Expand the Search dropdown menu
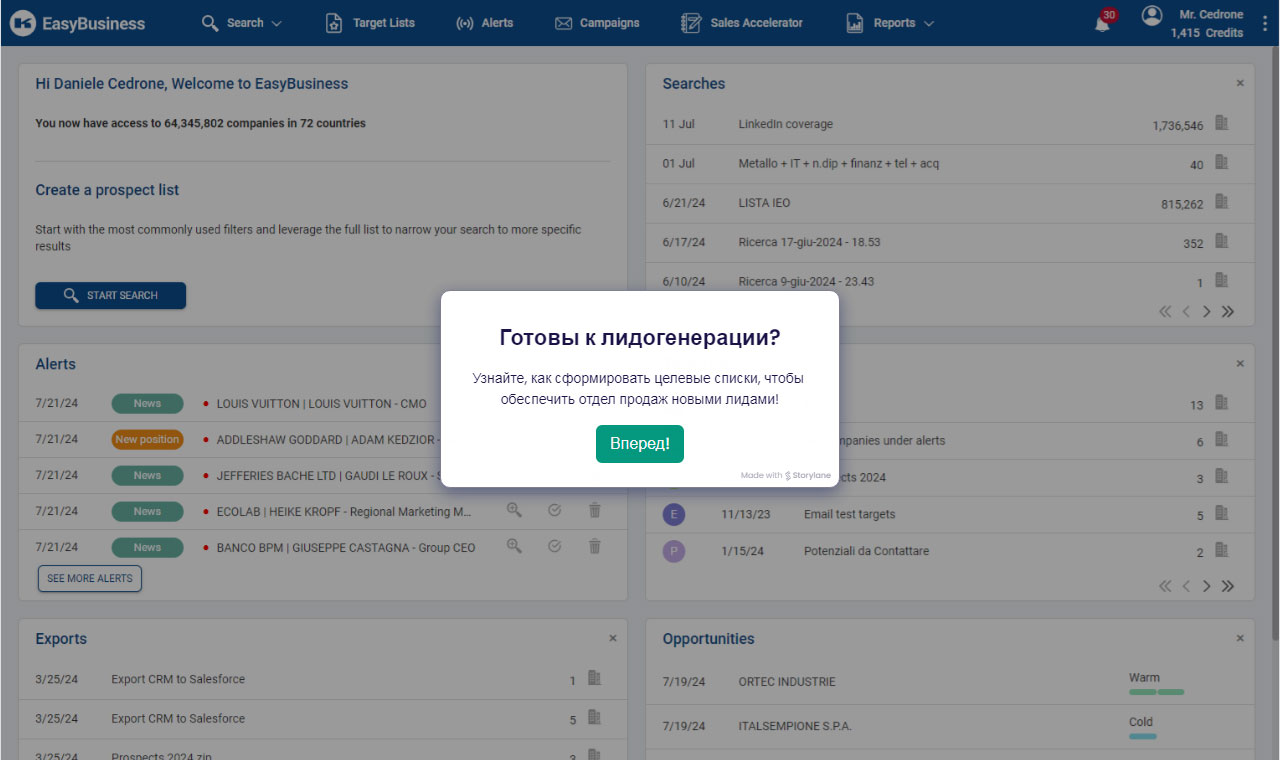Screen dimensions: 1280x760 (x=242, y=23)
